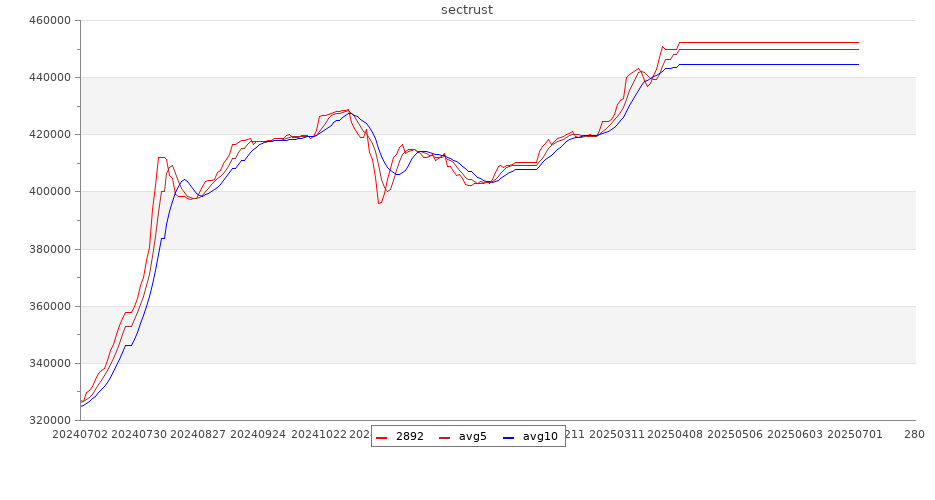The height and width of the screenshot is (500, 935).
Task: Select the 20250311 x-axis date label
Action: tap(615, 435)
